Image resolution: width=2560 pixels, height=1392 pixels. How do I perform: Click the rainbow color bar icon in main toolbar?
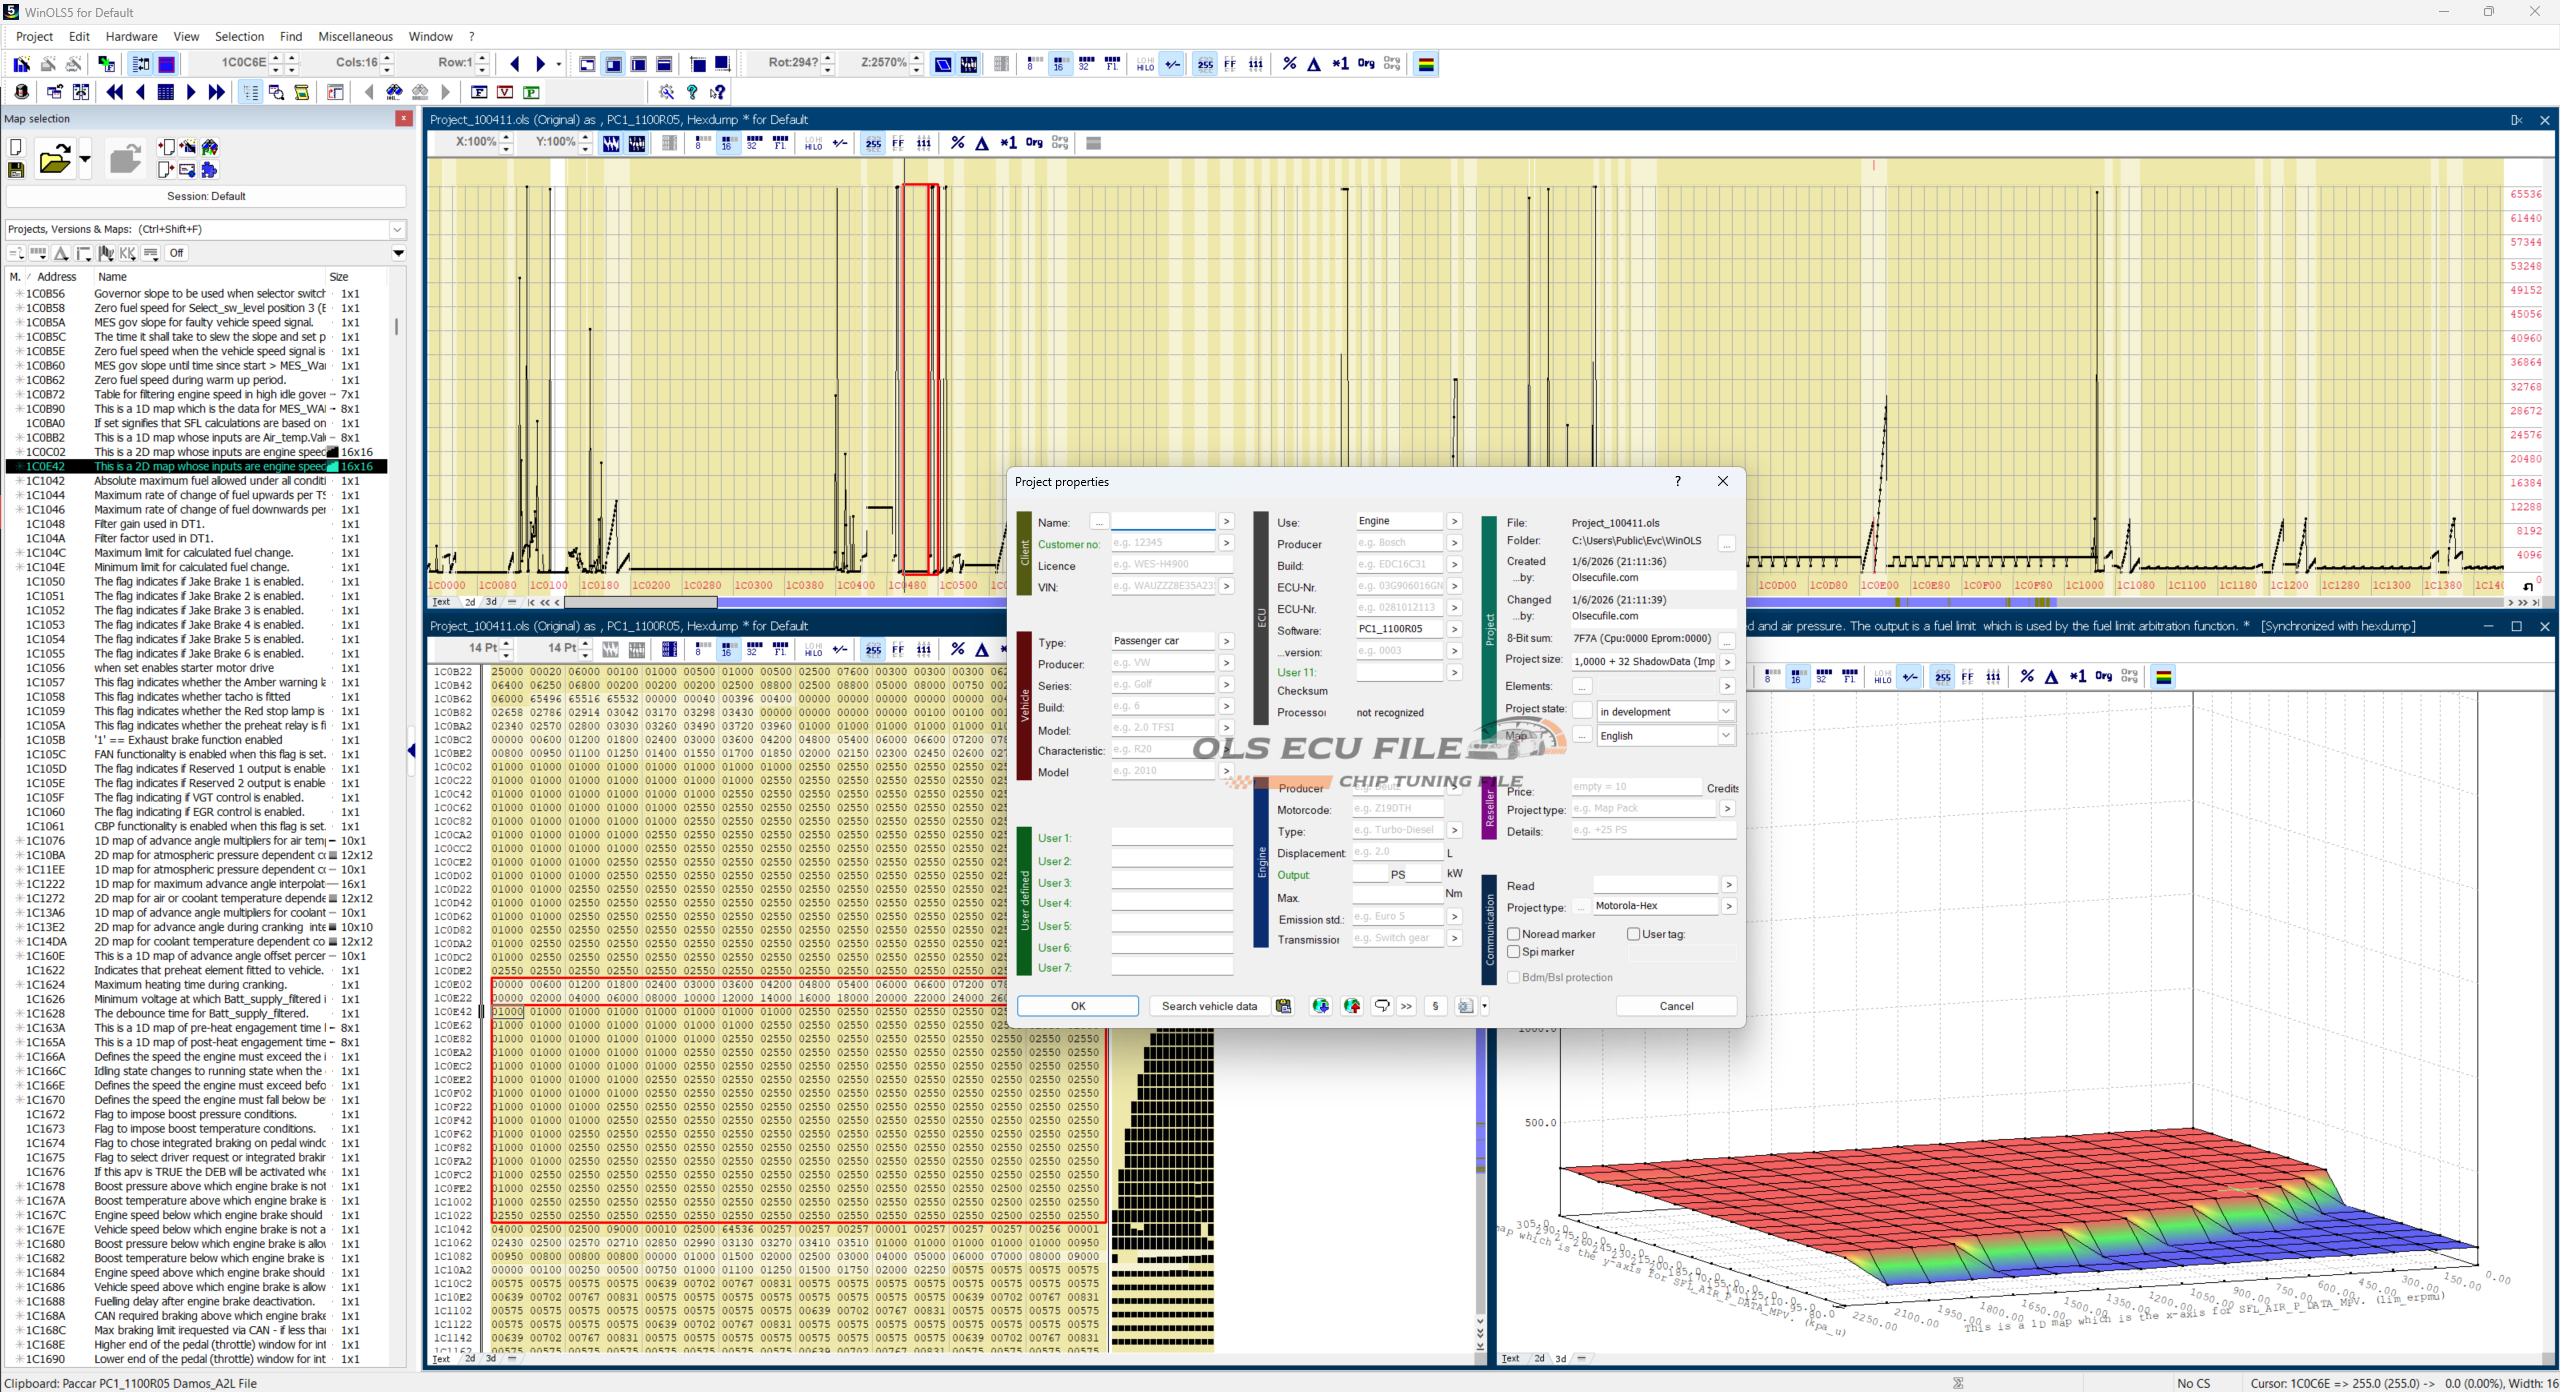(x=1426, y=64)
